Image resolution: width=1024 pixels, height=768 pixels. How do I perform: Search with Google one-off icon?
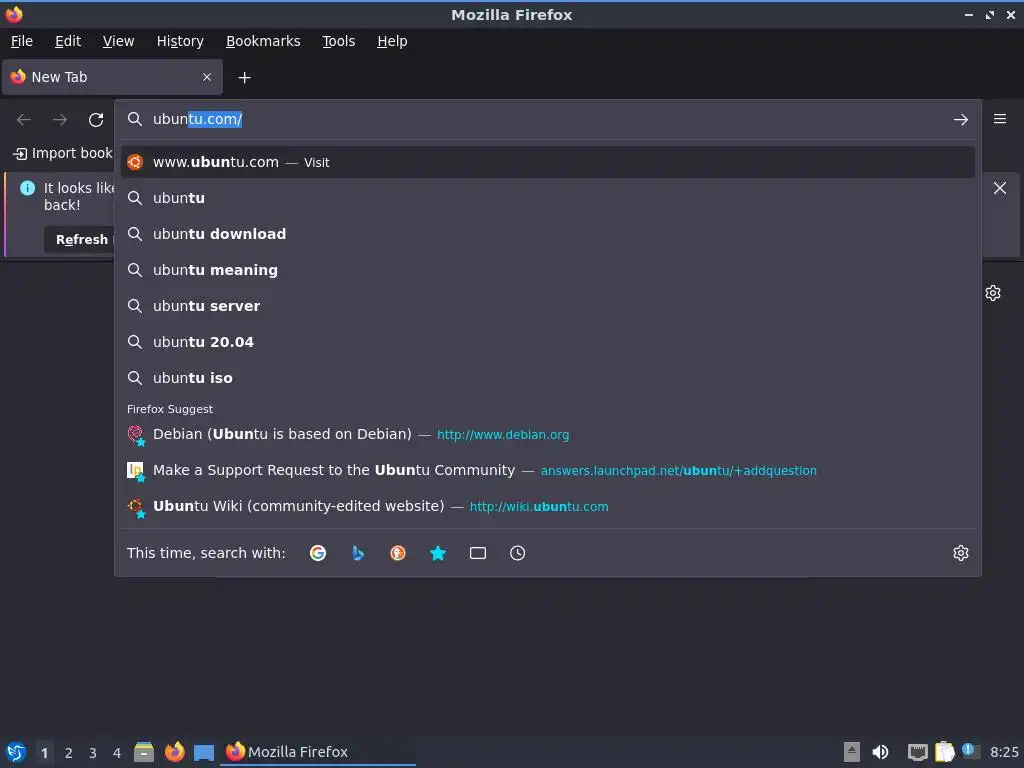[318, 553]
